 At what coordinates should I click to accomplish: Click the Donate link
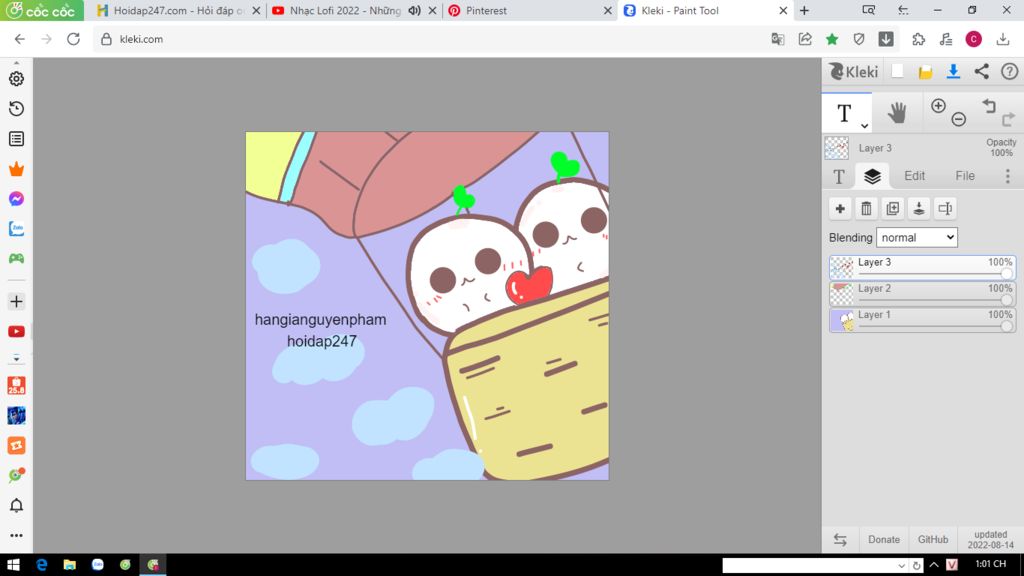tap(884, 539)
